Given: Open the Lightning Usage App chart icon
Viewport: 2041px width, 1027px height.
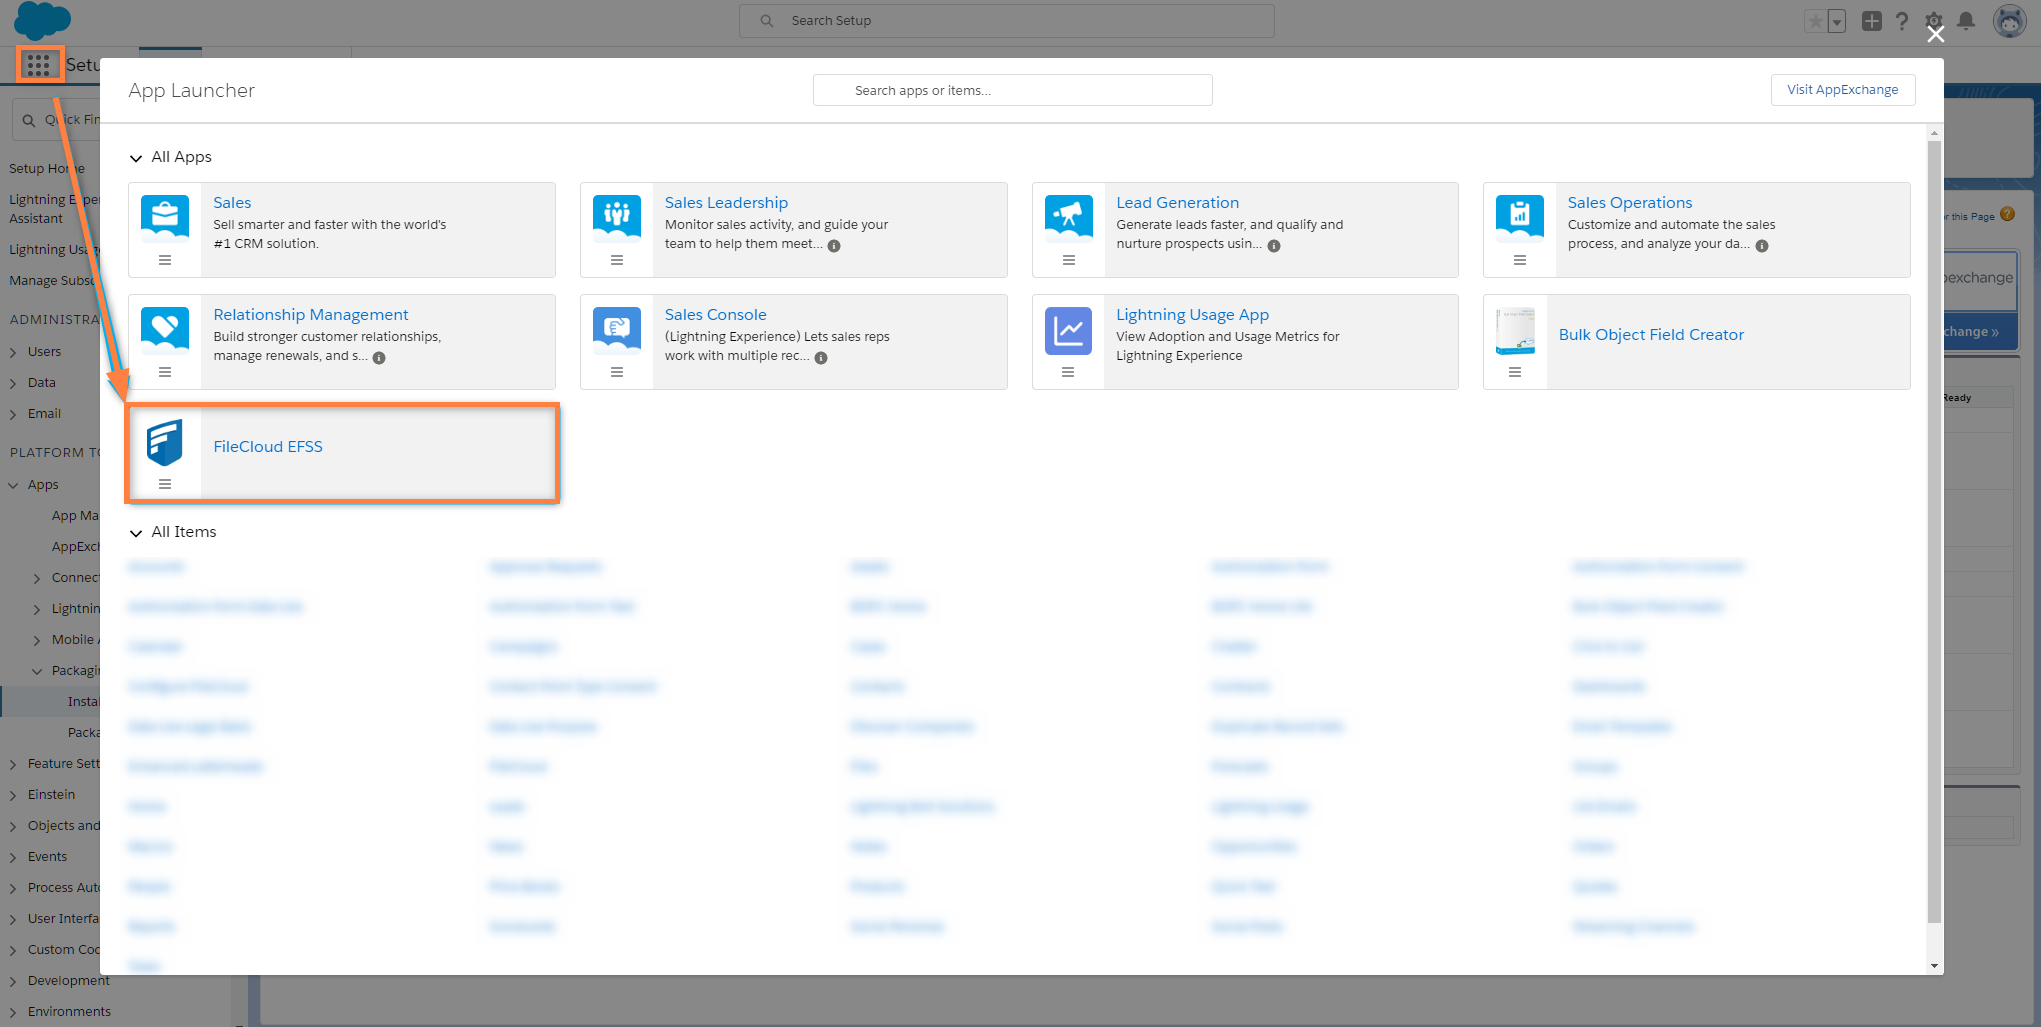Looking at the screenshot, I should click(1068, 331).
